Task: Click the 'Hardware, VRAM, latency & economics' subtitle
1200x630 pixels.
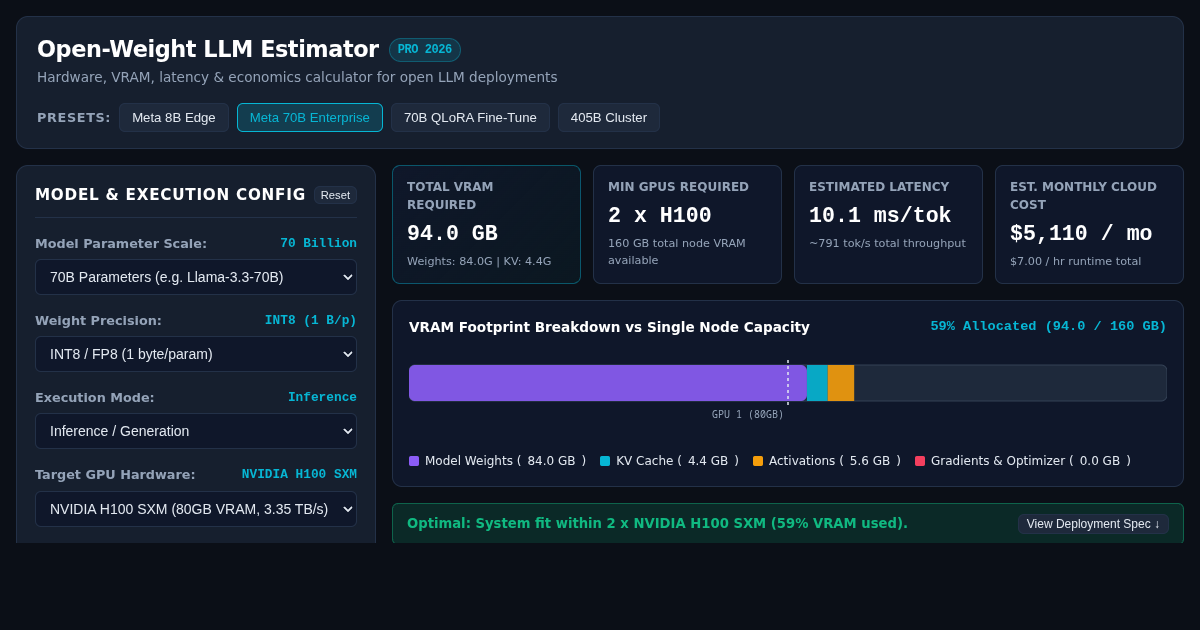Action: tap(297, 77)
